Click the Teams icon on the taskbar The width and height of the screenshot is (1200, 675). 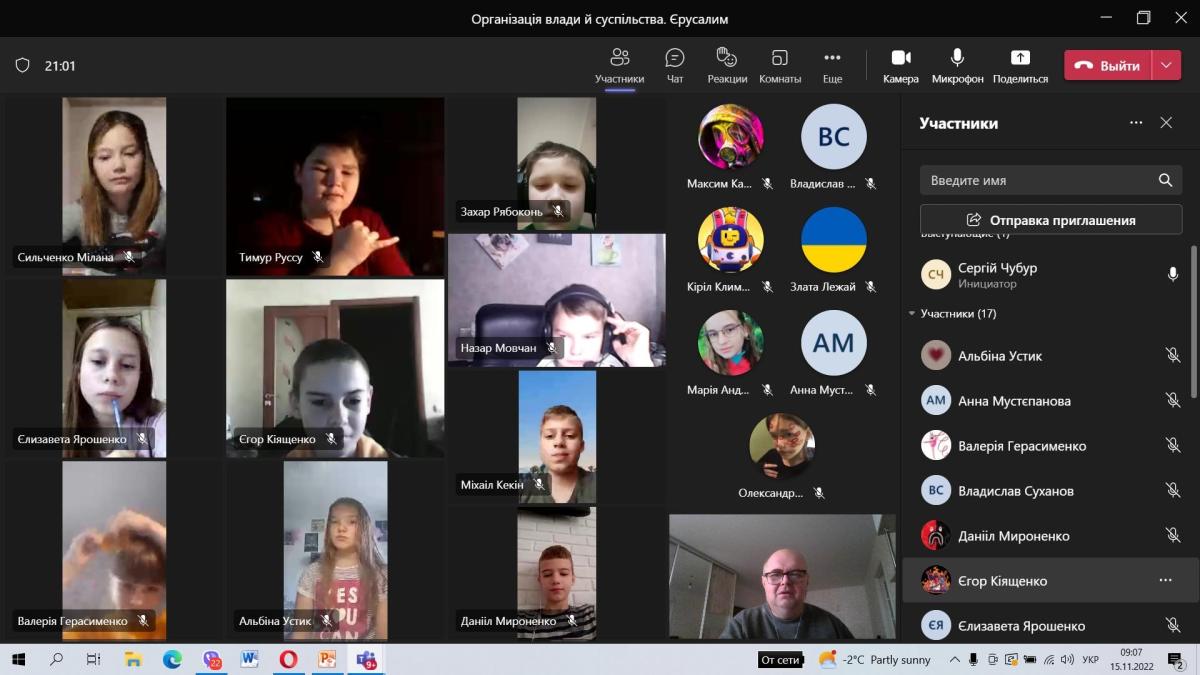point(366,659)
